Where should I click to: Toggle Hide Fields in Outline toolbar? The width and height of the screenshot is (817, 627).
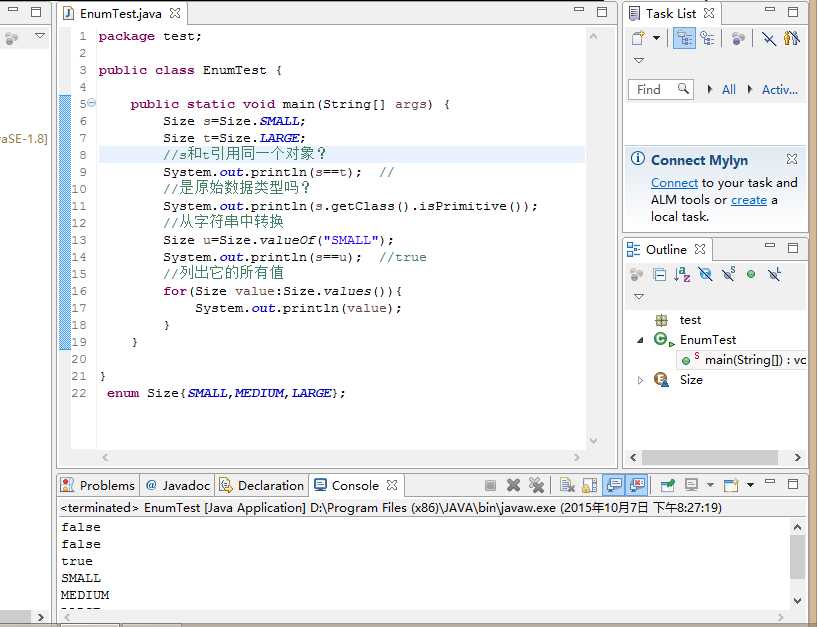[x=705, y=275]
